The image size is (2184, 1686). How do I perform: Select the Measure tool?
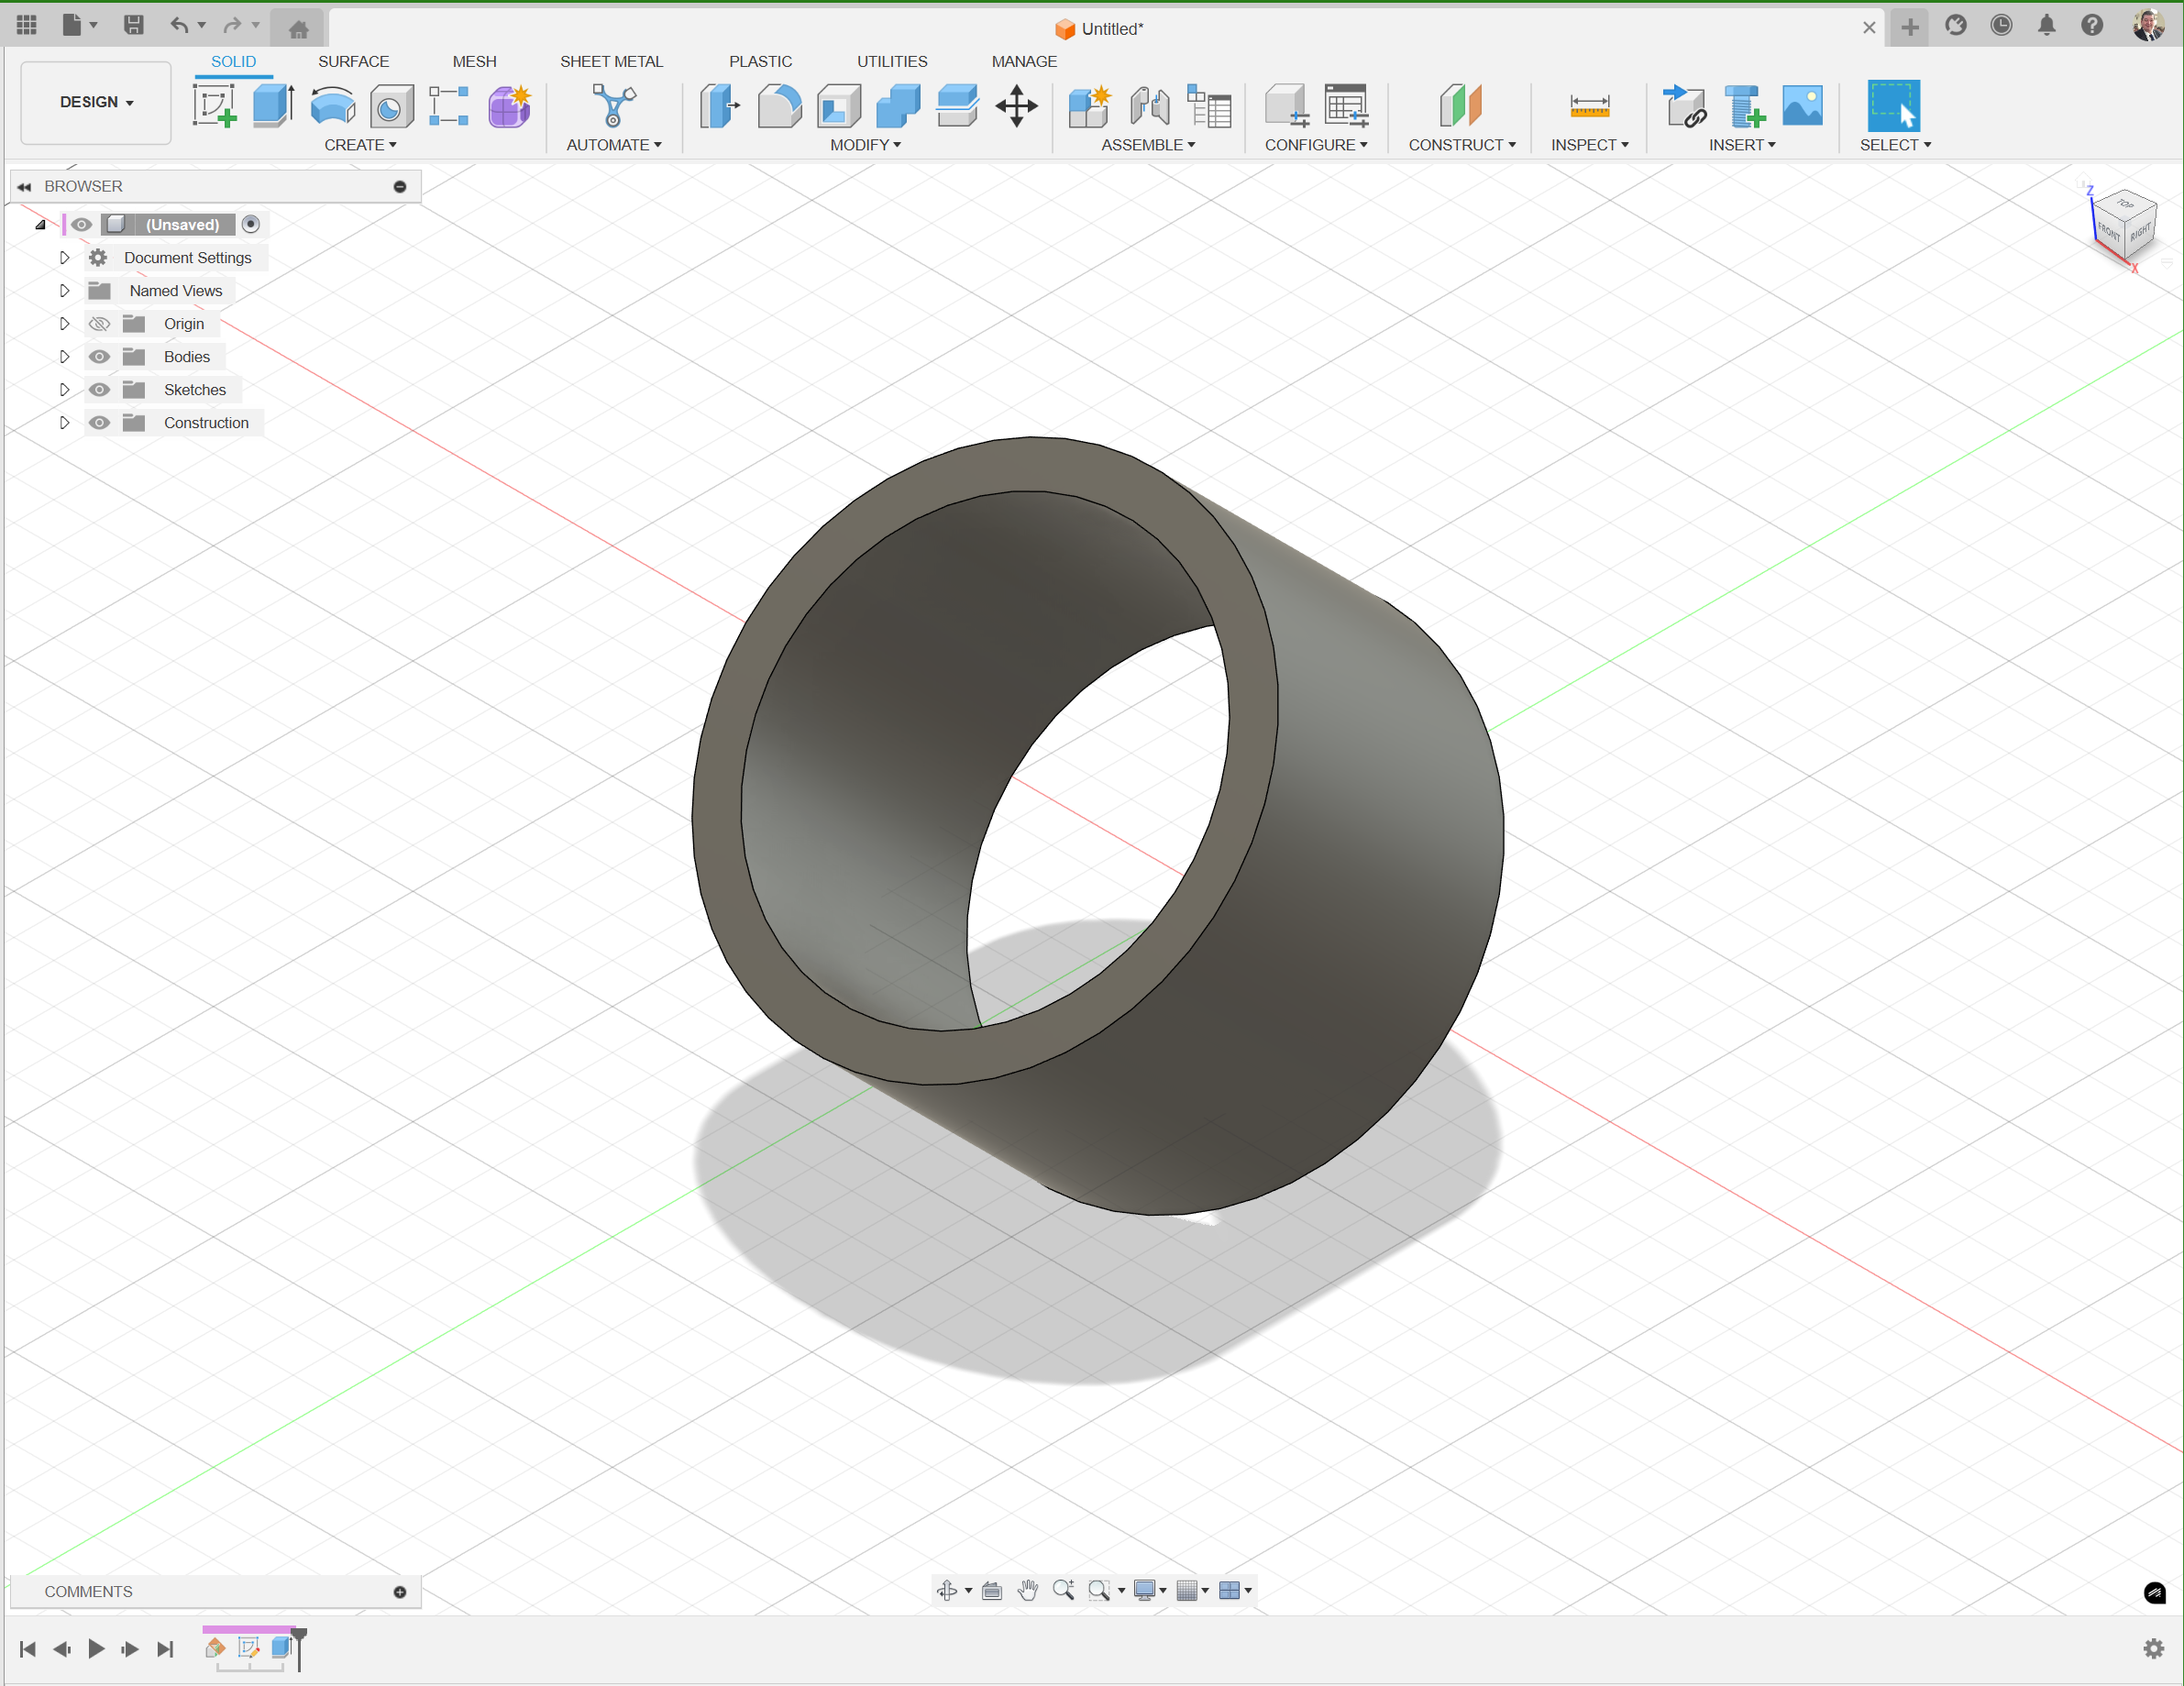(1589, 105)
